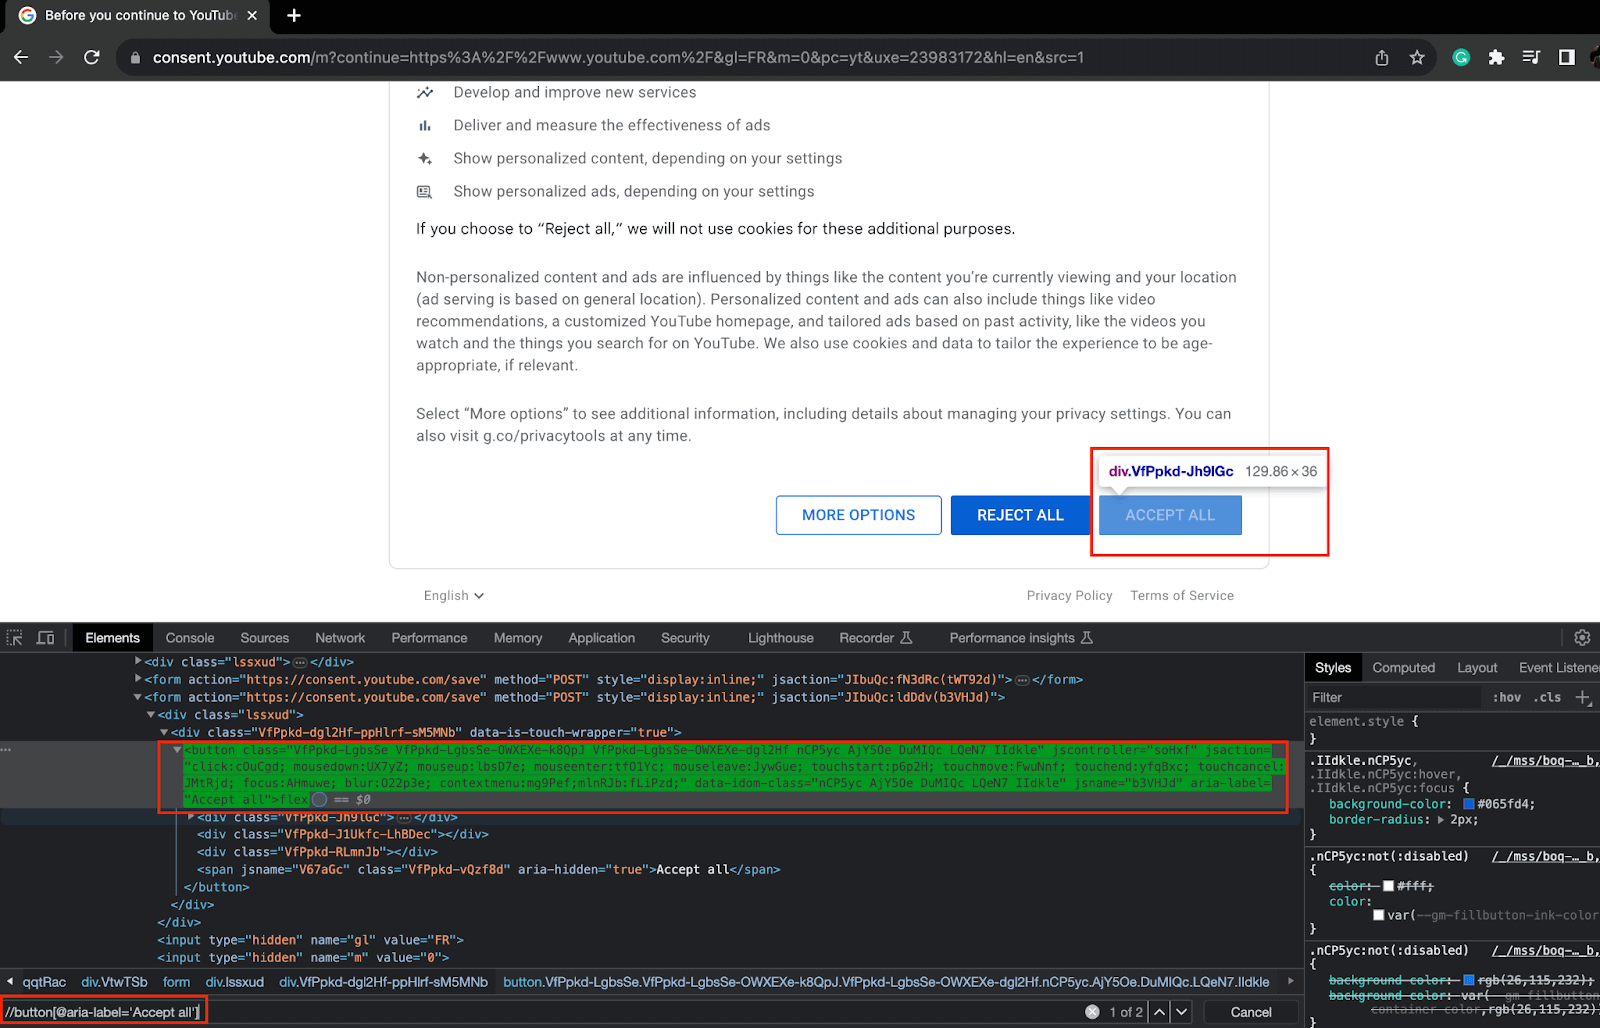The image size is (1600, 1028).
Task: Open the English language dropdown
Action: click(x=453, y=595)
